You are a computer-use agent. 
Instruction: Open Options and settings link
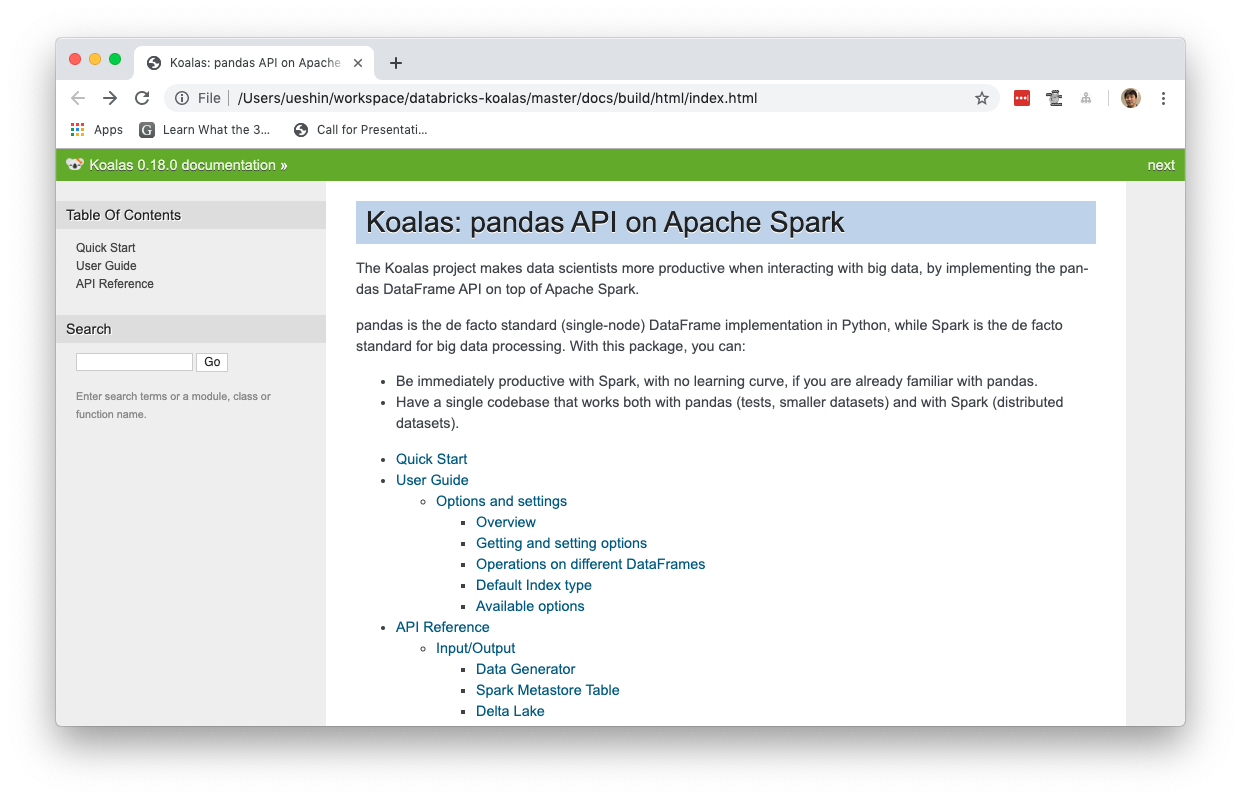click(x=501, y=501)
